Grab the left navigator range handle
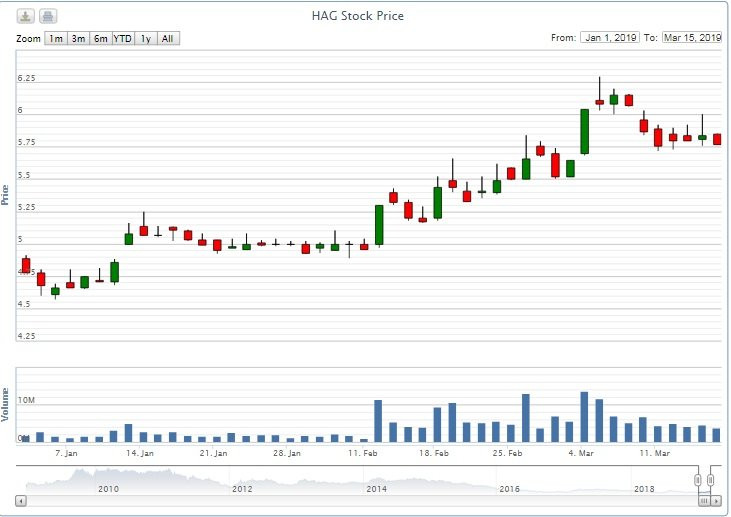 point(698,480)
